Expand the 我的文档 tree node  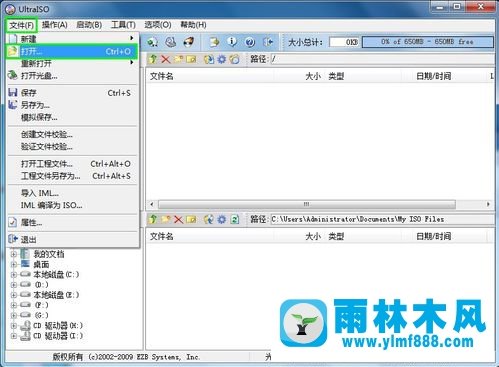coord(14,254)
